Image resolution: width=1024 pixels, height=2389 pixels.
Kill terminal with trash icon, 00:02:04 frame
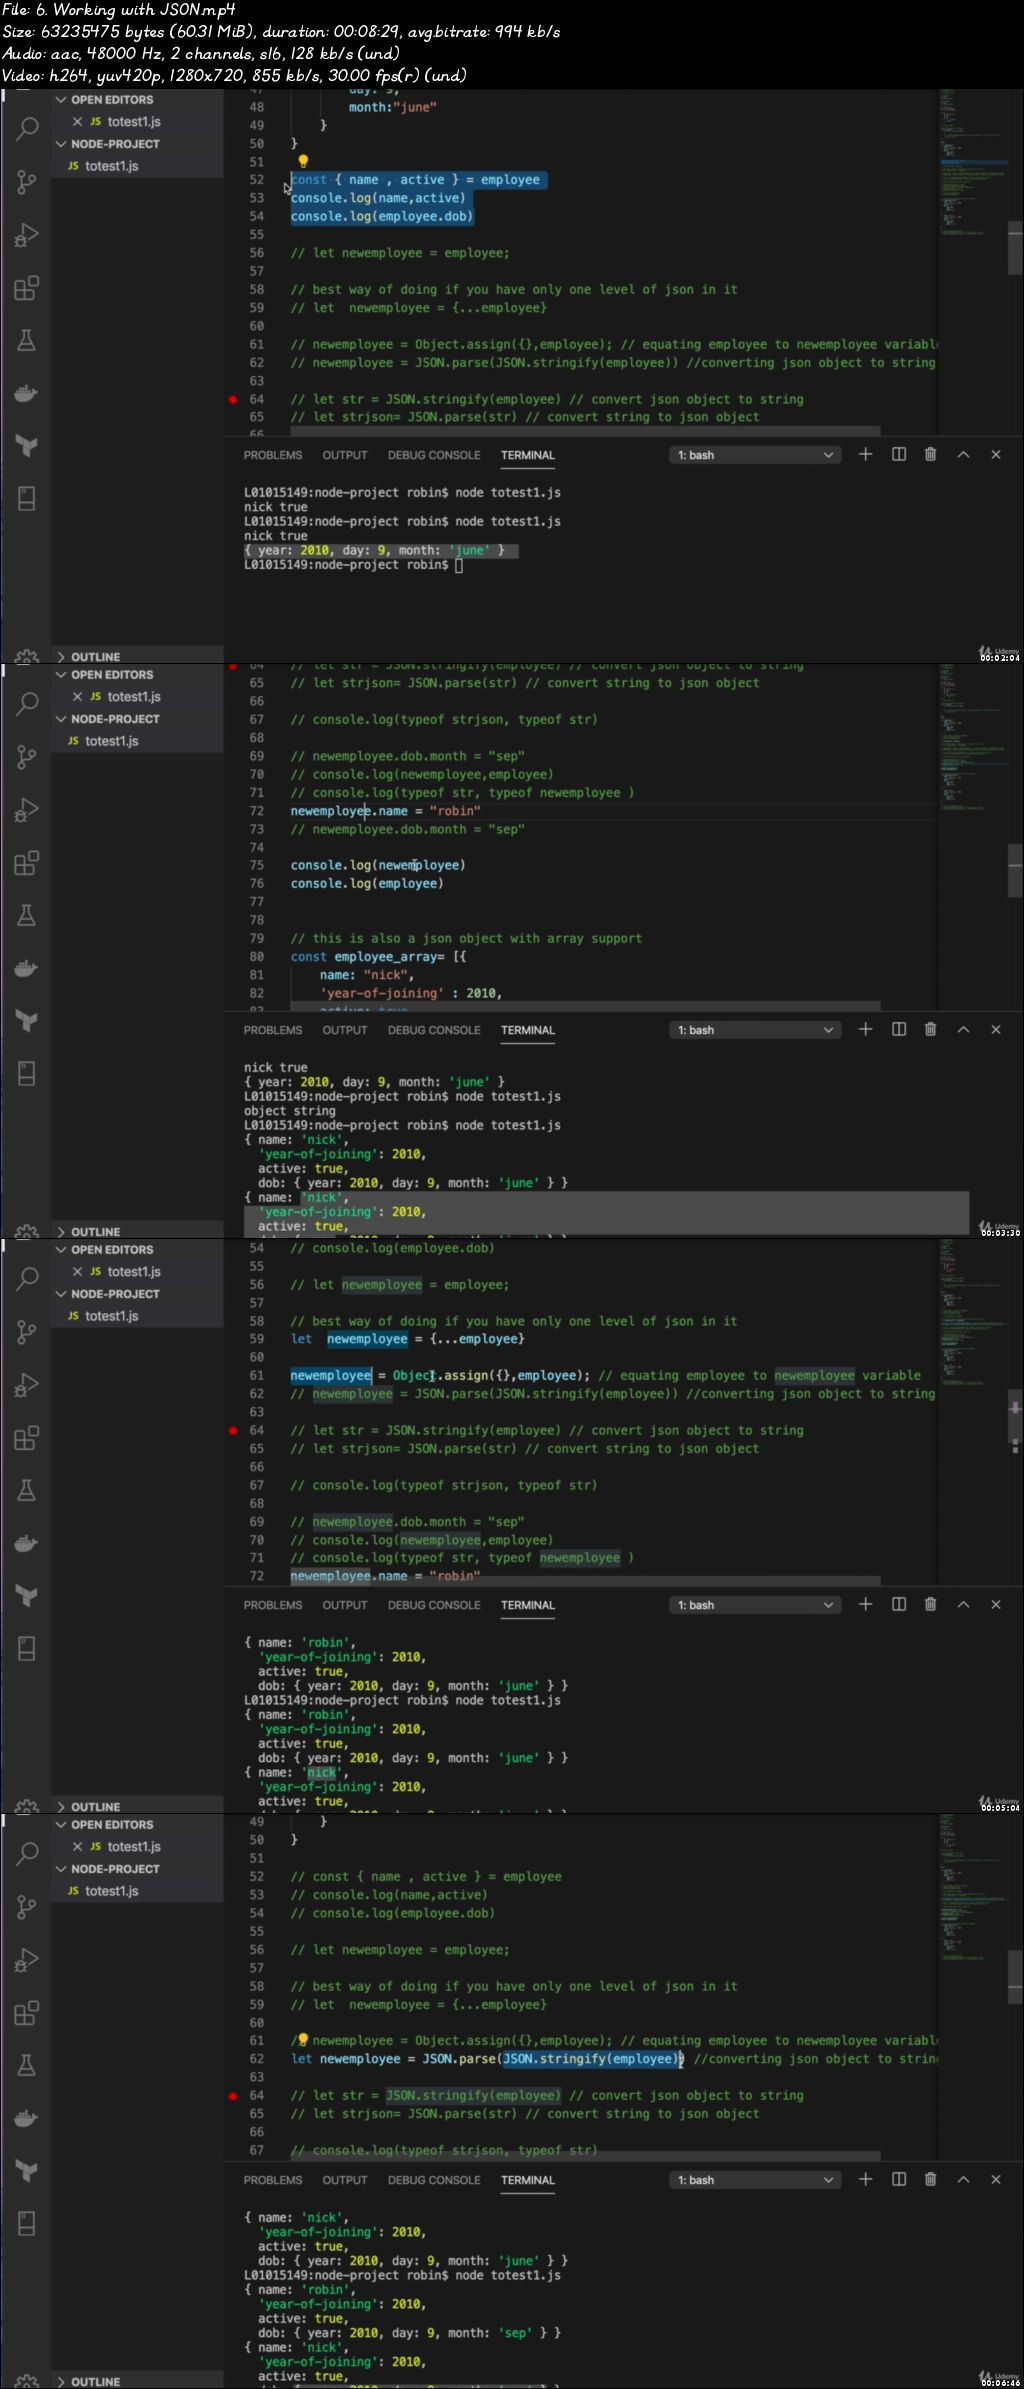tap(931, 454)
